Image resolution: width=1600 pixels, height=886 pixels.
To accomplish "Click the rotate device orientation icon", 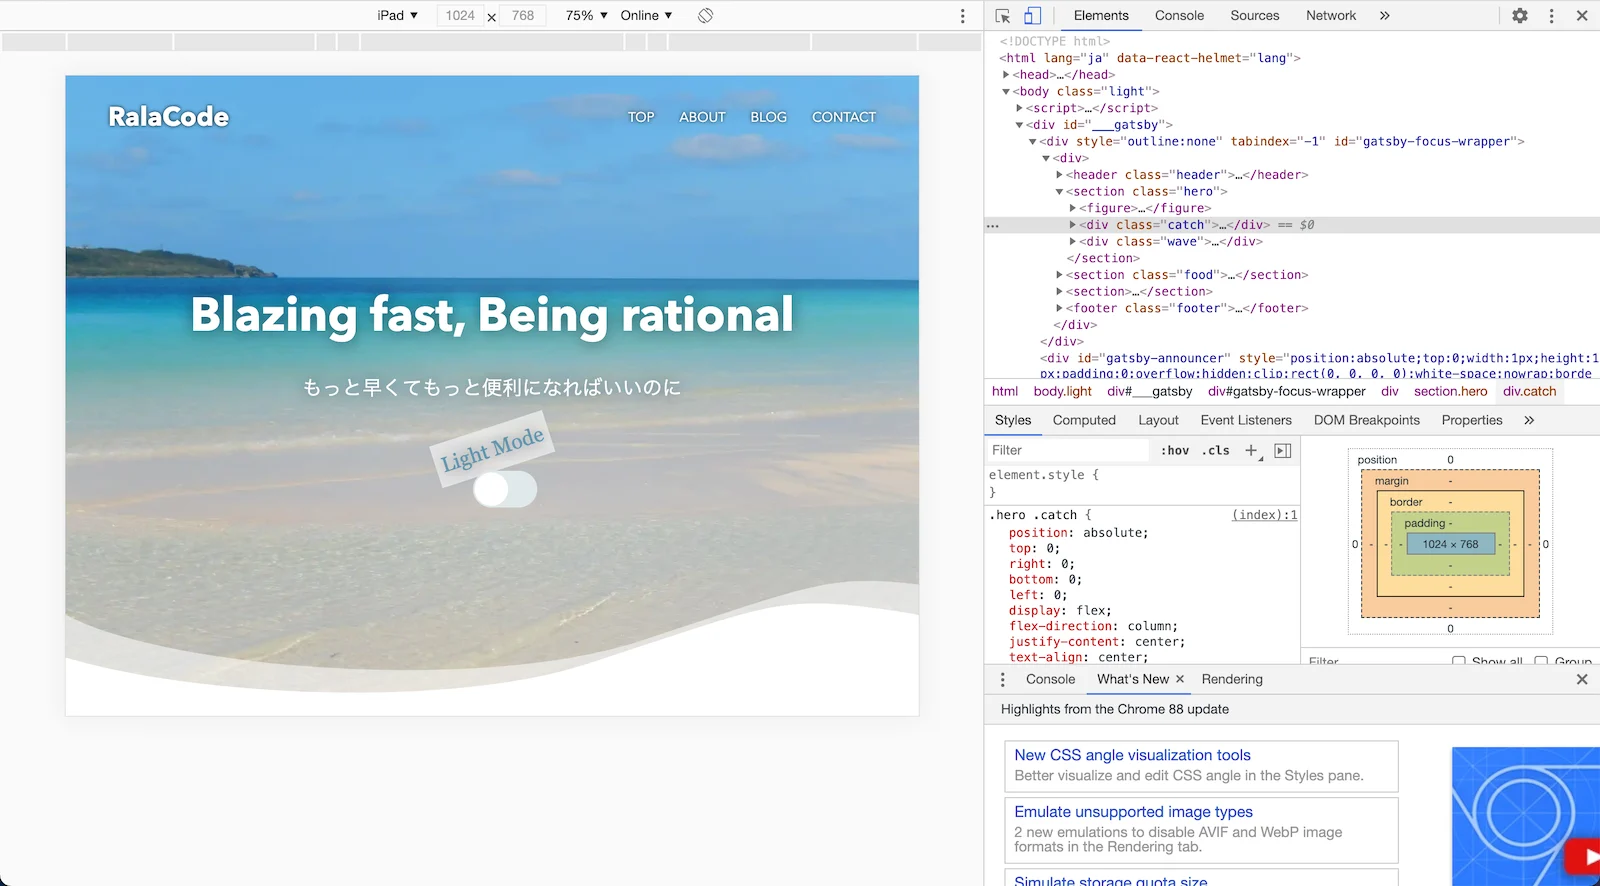I will [x=705, y=16].
